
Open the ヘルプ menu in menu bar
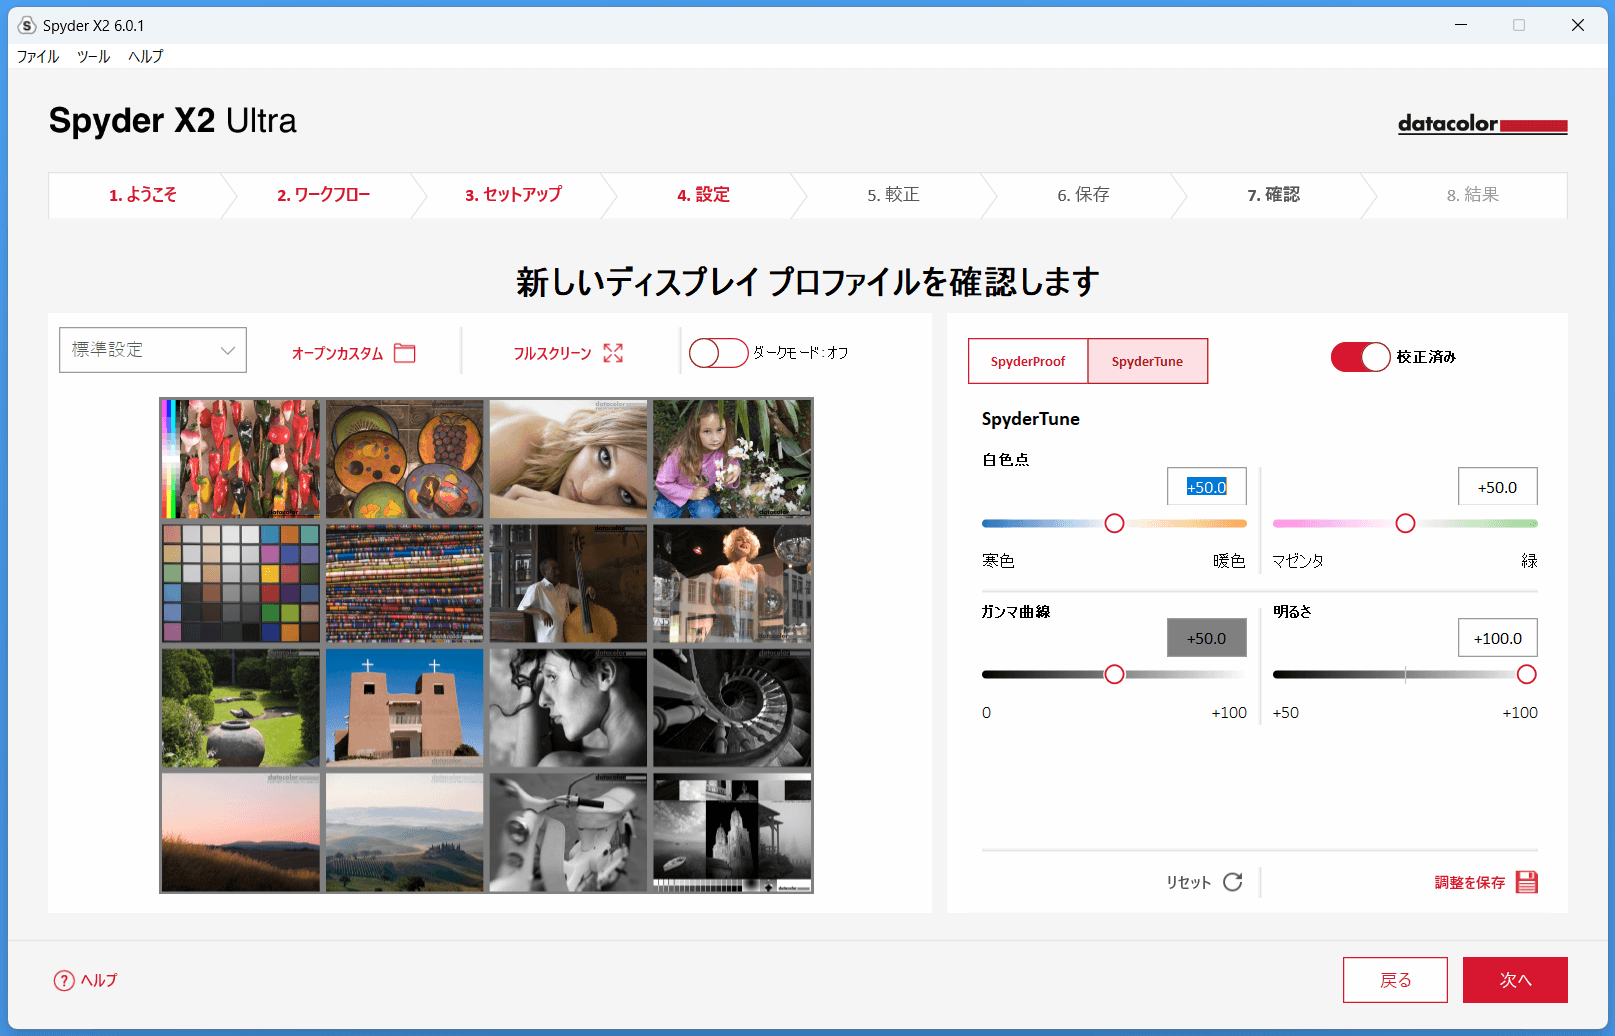click(146, 57)
